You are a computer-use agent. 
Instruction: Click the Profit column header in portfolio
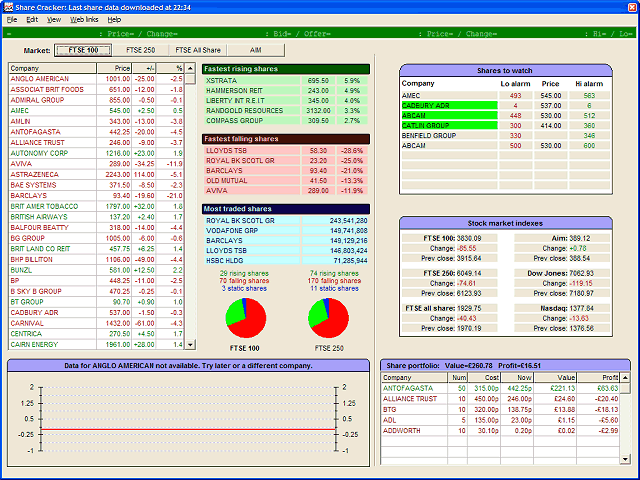pos(599,378)
